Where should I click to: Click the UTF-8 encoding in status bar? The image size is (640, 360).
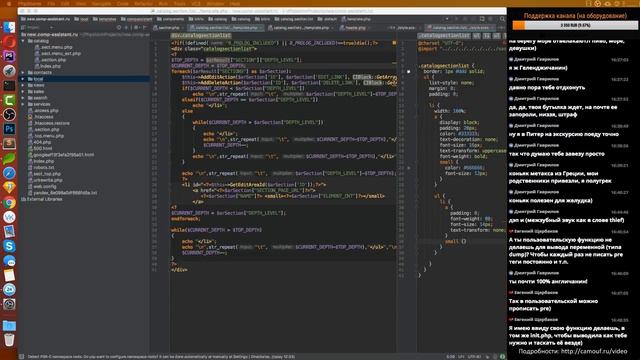click(x=474, y=357)
